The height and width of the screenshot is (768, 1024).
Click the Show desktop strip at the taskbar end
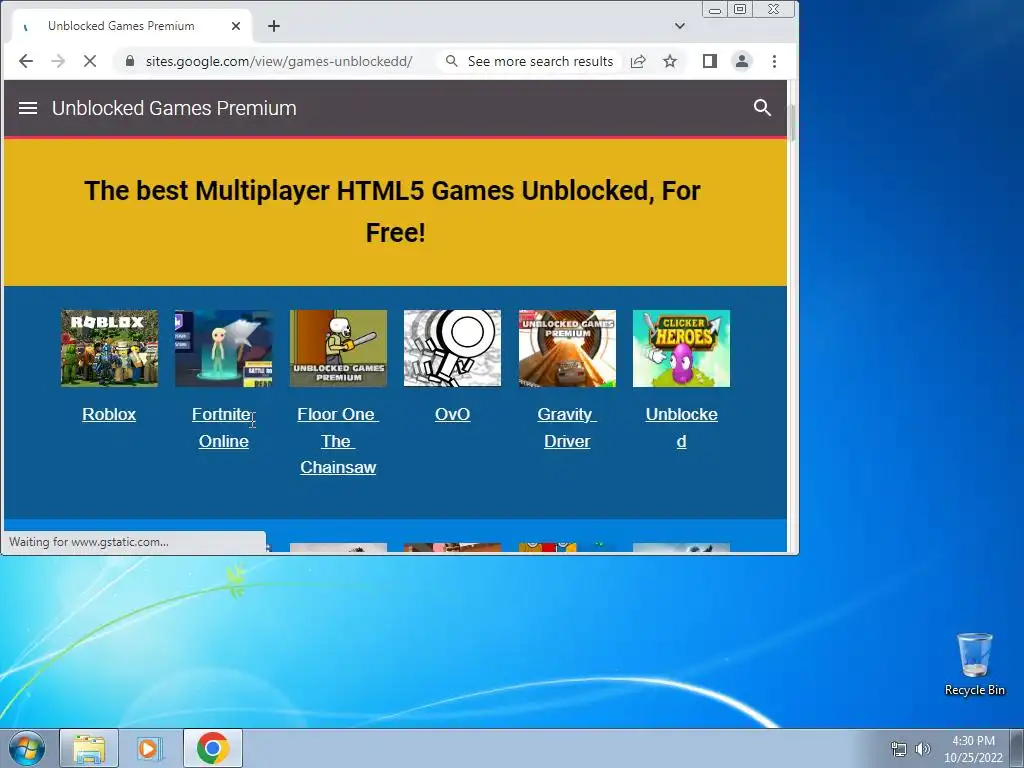(1017, 748)
